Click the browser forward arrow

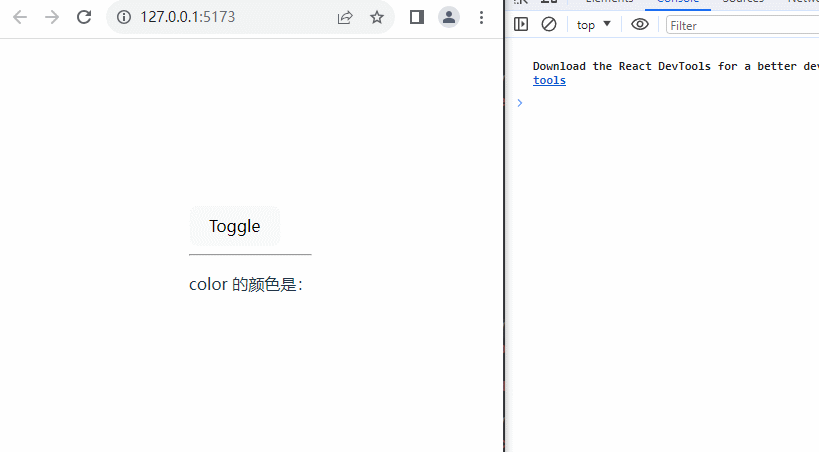tap(52, 17)
